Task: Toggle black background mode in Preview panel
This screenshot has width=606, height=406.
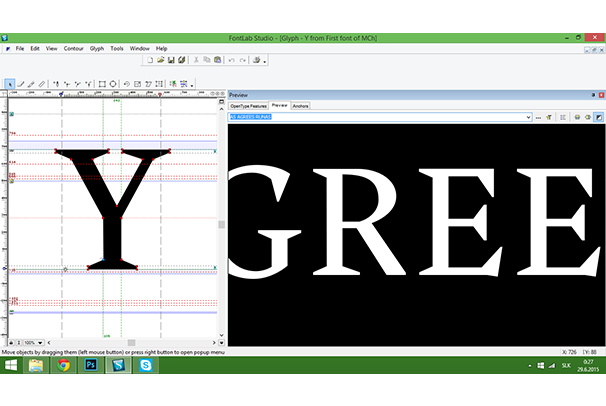Action: coord(599,117)
